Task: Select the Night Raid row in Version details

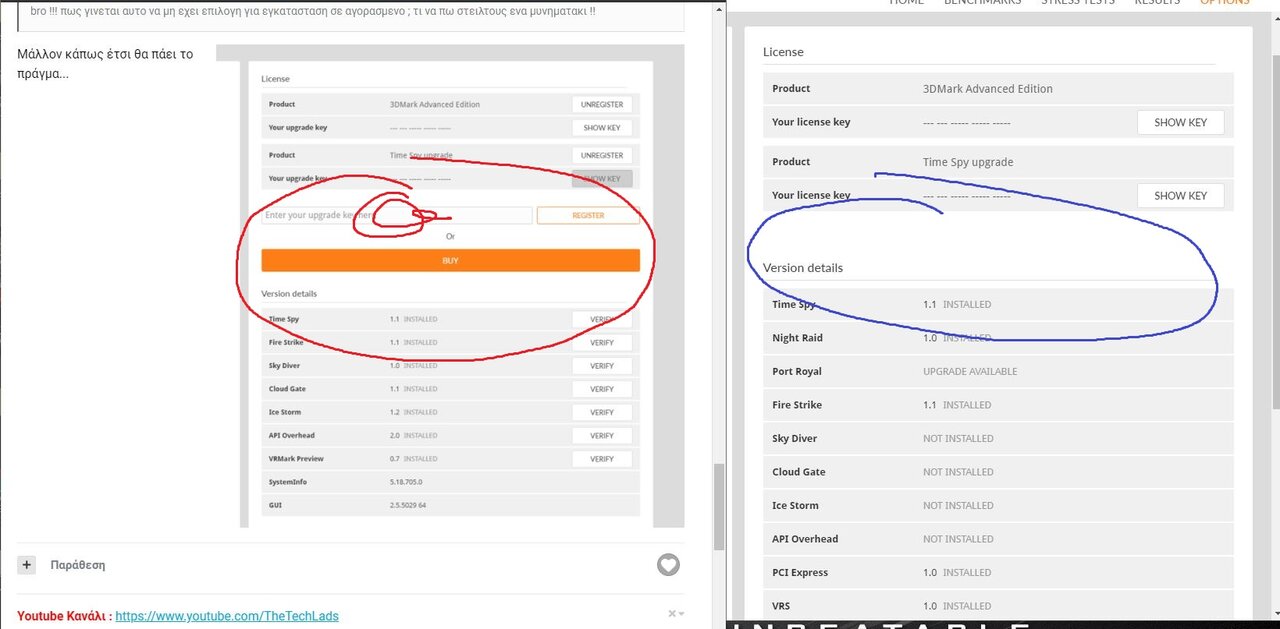Action: tap(998, 338)
